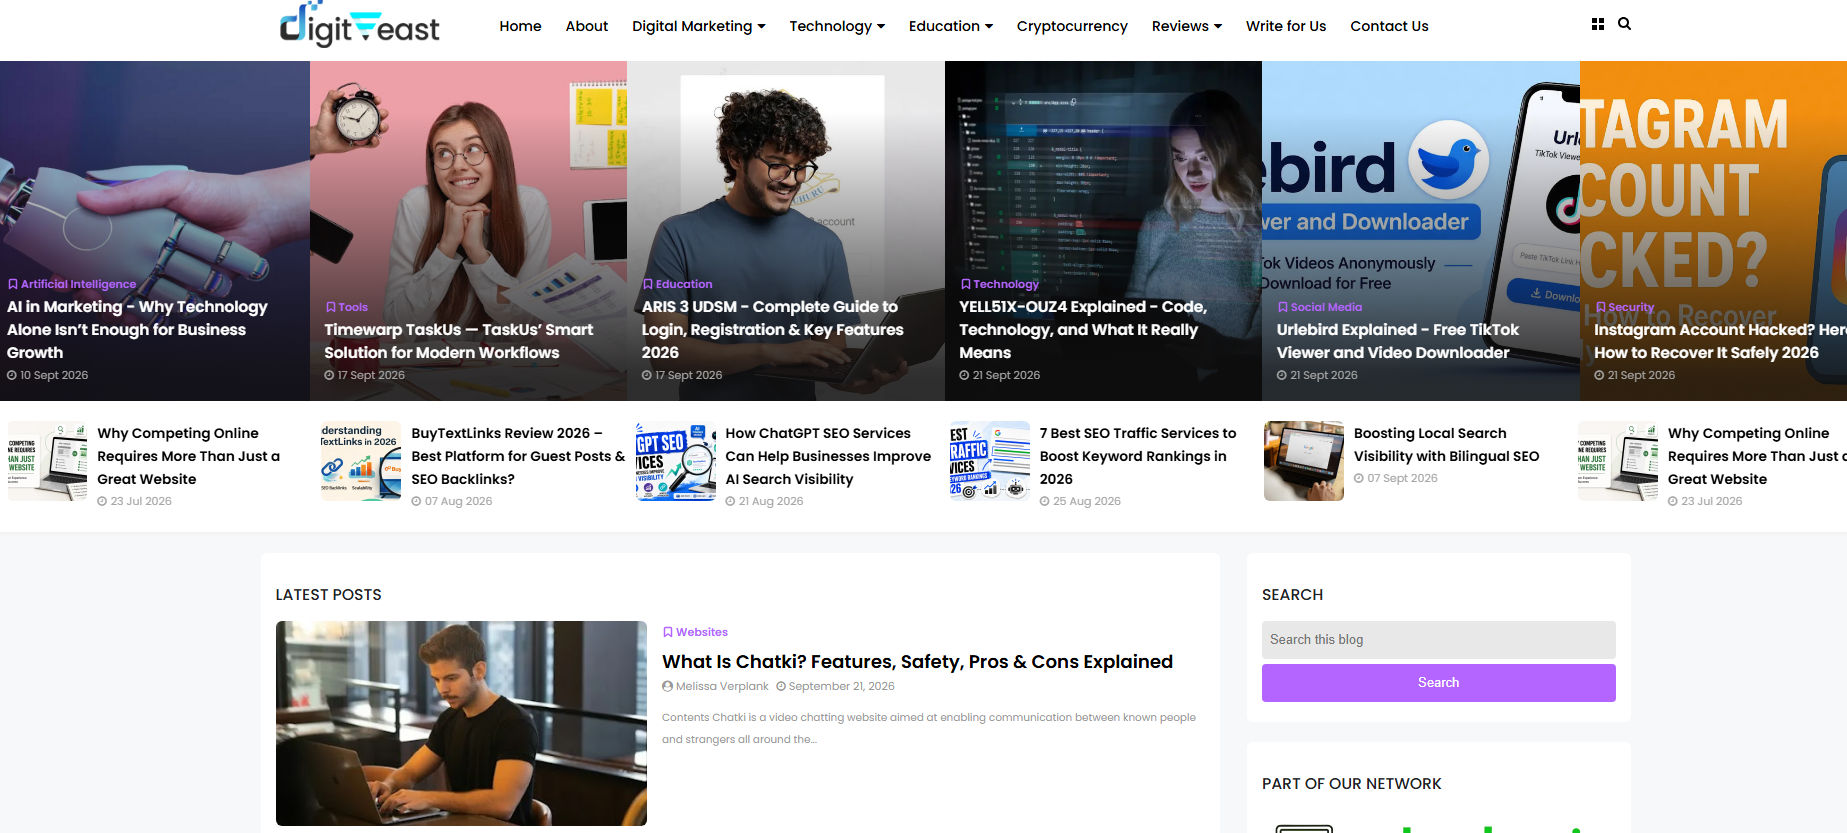Open 'AI in Marketing' featured article
1847x833 pixels.
coord(137,329)
